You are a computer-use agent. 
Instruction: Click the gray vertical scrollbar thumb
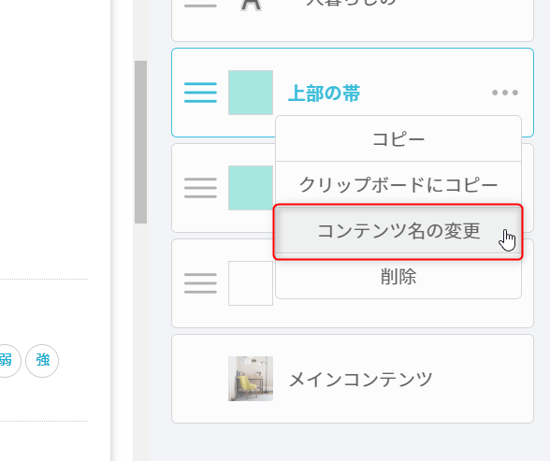pos(141,142)
